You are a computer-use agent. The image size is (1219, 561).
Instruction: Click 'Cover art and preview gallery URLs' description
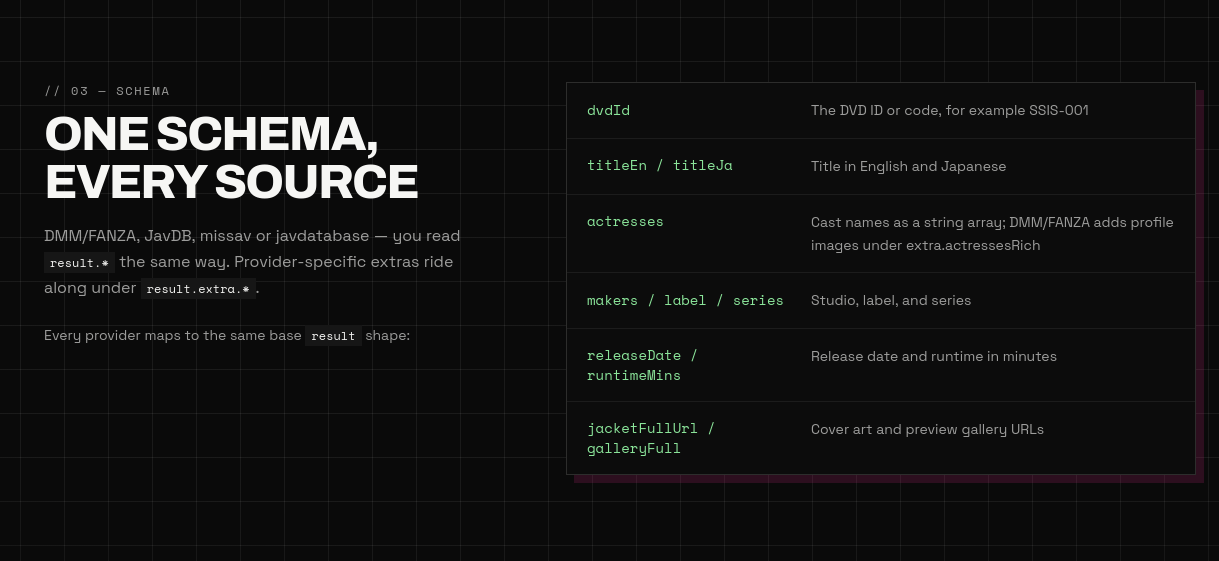click(x=927, y=429)
